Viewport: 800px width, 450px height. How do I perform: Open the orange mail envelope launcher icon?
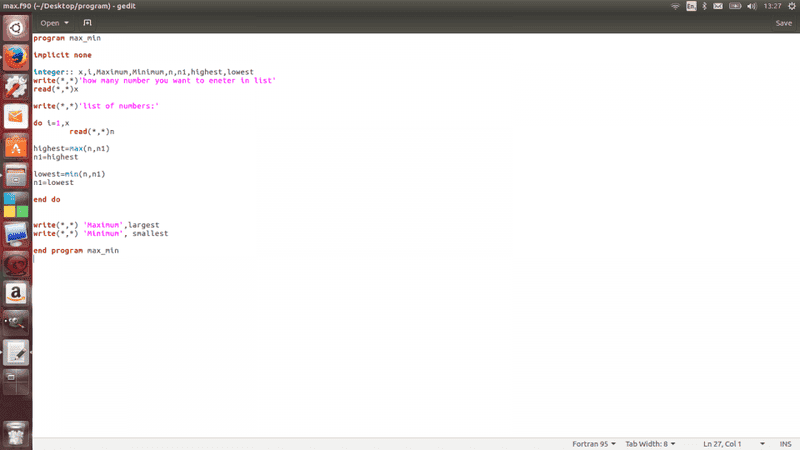(16, 117)
